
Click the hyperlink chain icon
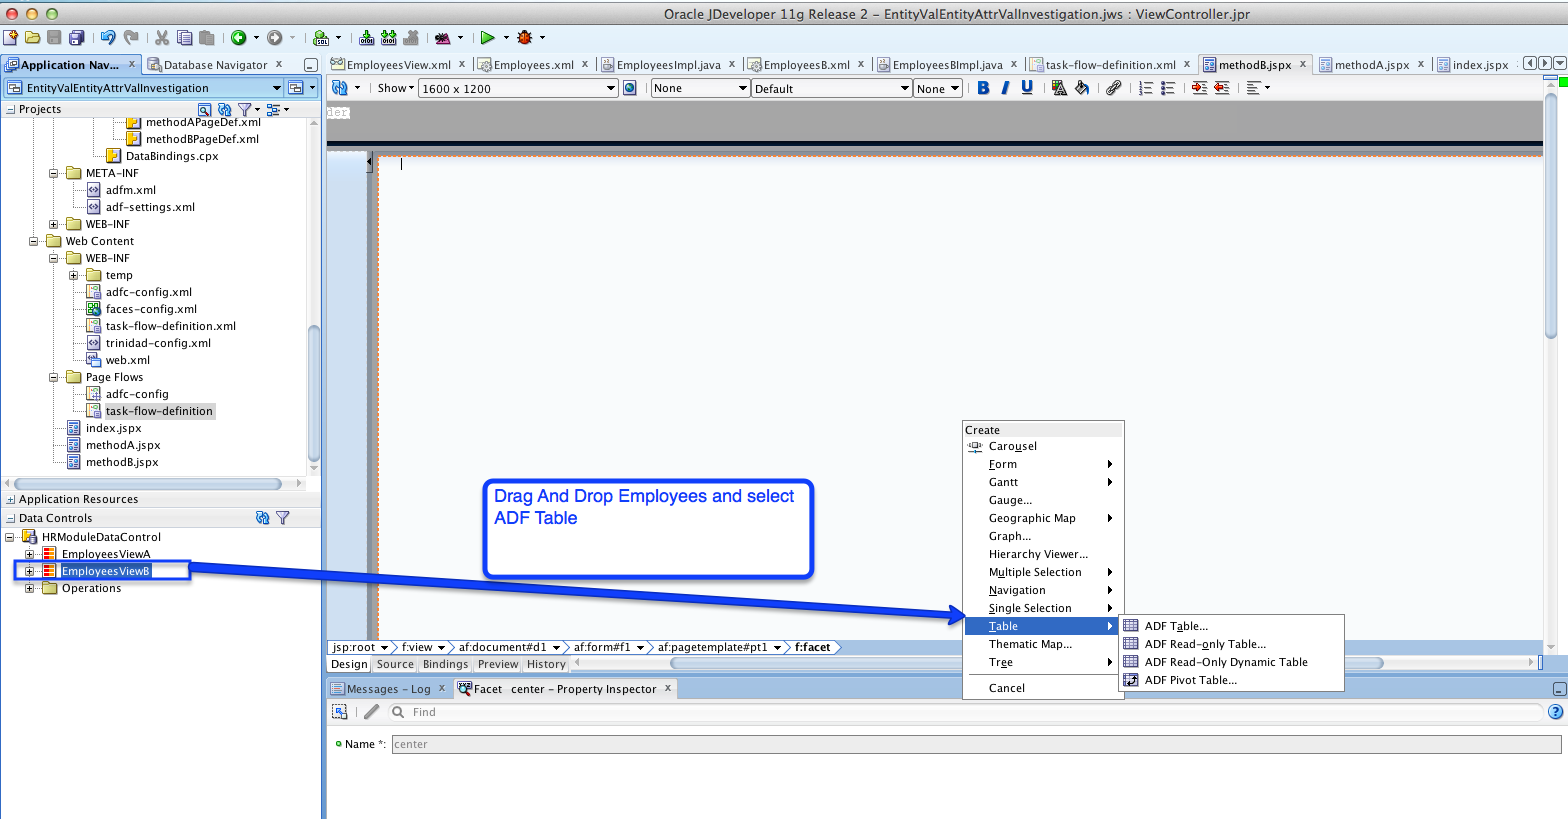click(x=1114, y=88)
